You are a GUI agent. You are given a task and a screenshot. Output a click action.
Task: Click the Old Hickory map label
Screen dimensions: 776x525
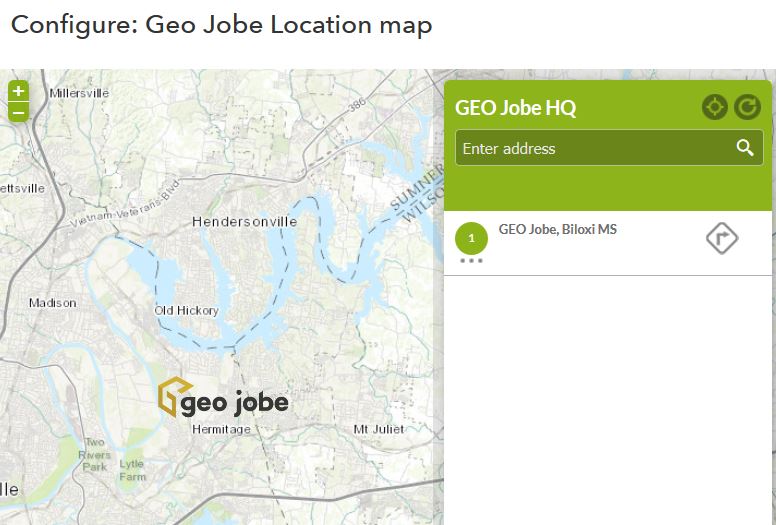pyautogui.click(x=186, y=311)
